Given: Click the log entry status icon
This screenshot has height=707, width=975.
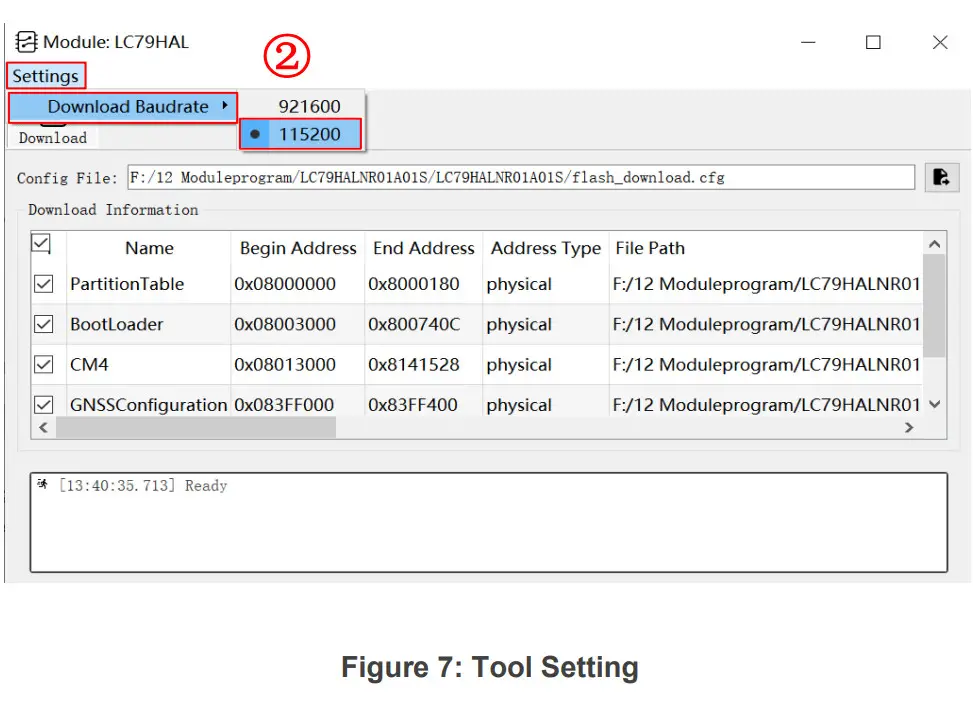Looking at the screenshot, I should point(42,484).
